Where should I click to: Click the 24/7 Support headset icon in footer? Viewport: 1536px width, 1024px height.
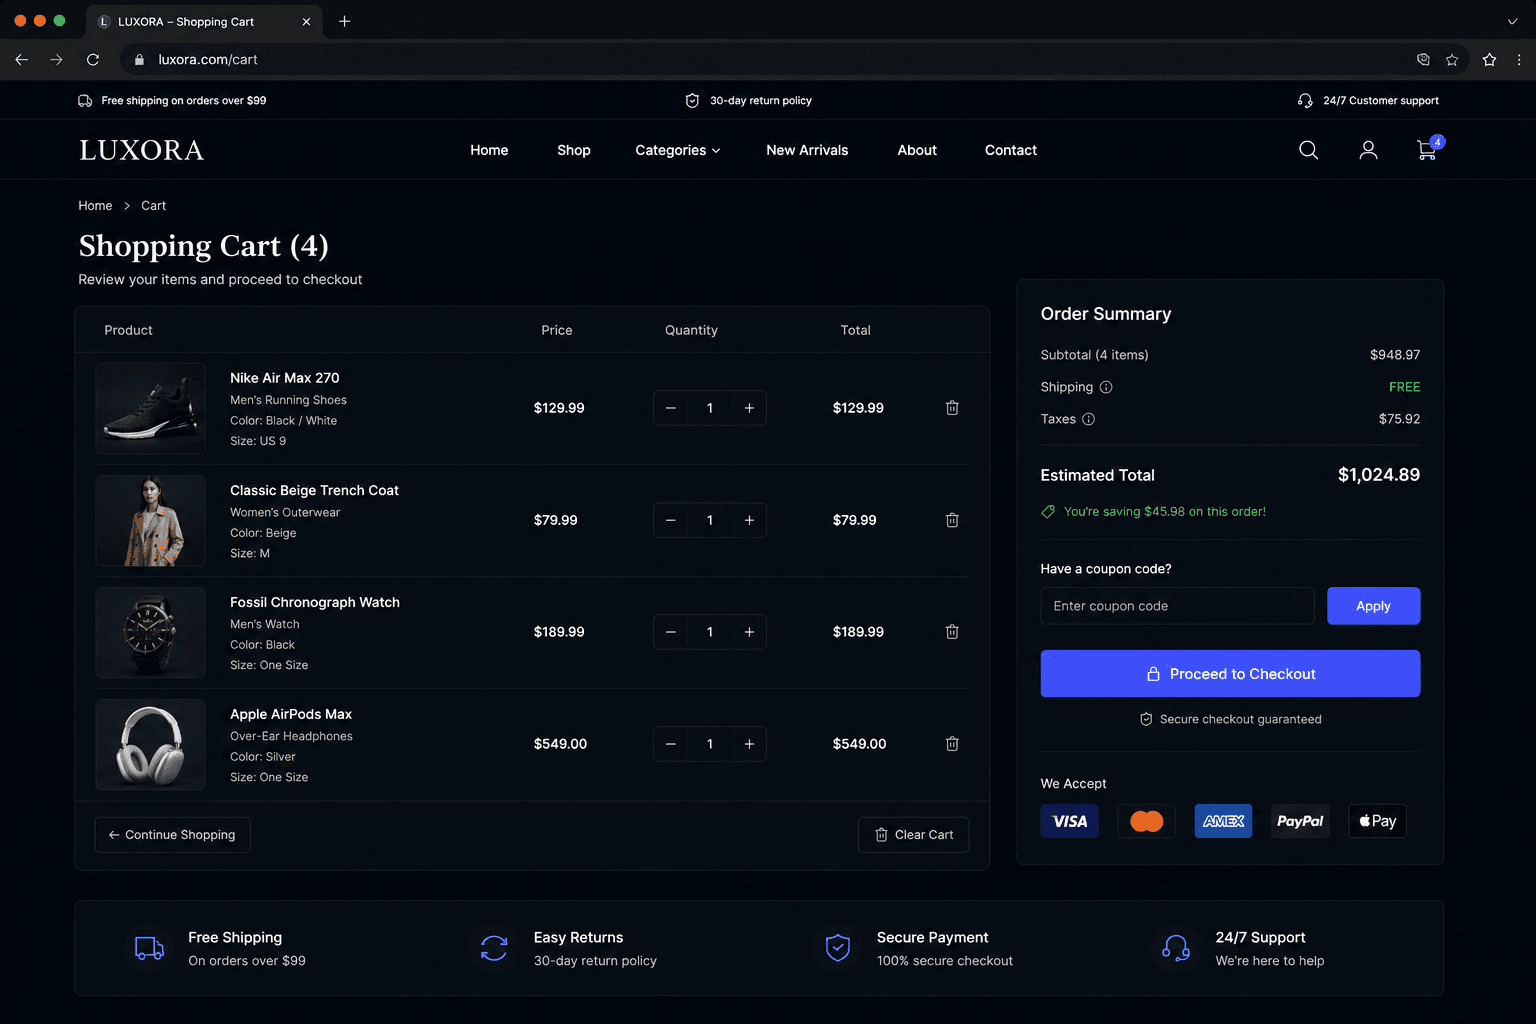[1177, 948]
